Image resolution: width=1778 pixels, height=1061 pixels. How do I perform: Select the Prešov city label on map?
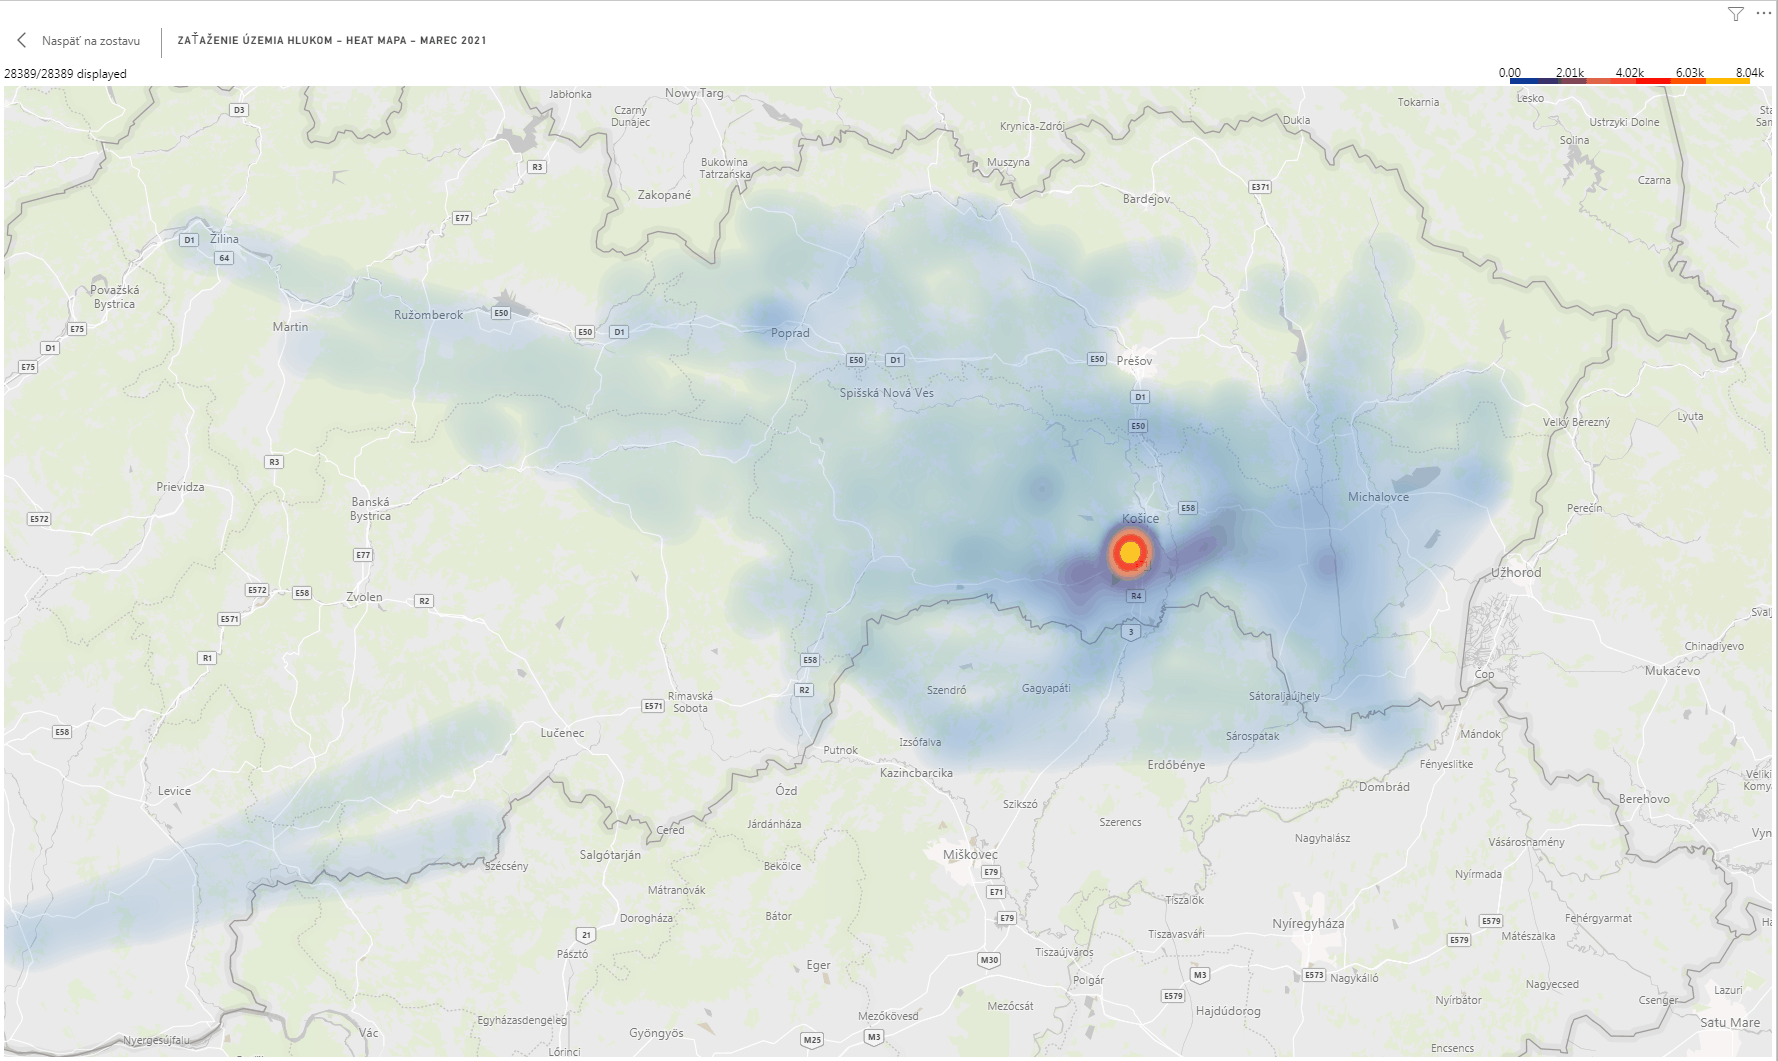(1134, 361)
